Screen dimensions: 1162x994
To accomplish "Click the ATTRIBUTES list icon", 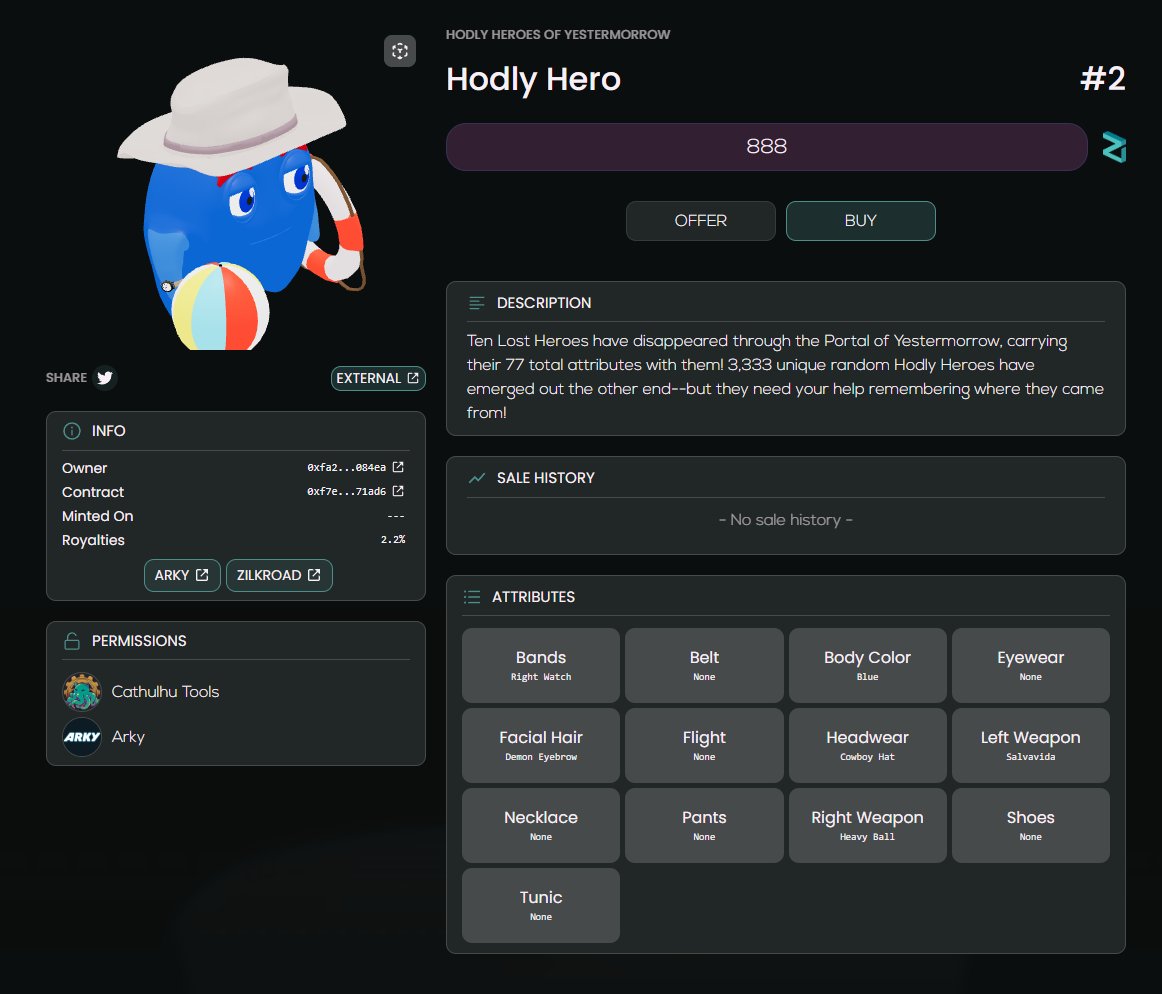I will pyautogui.click(x=472, y=597).
